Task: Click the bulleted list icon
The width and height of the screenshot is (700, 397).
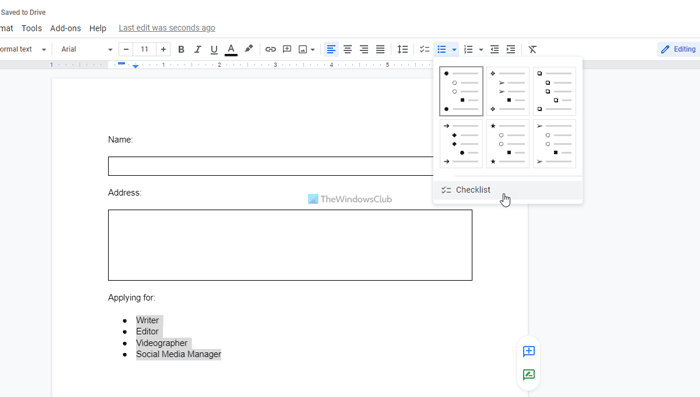Action: pos(442,50)
